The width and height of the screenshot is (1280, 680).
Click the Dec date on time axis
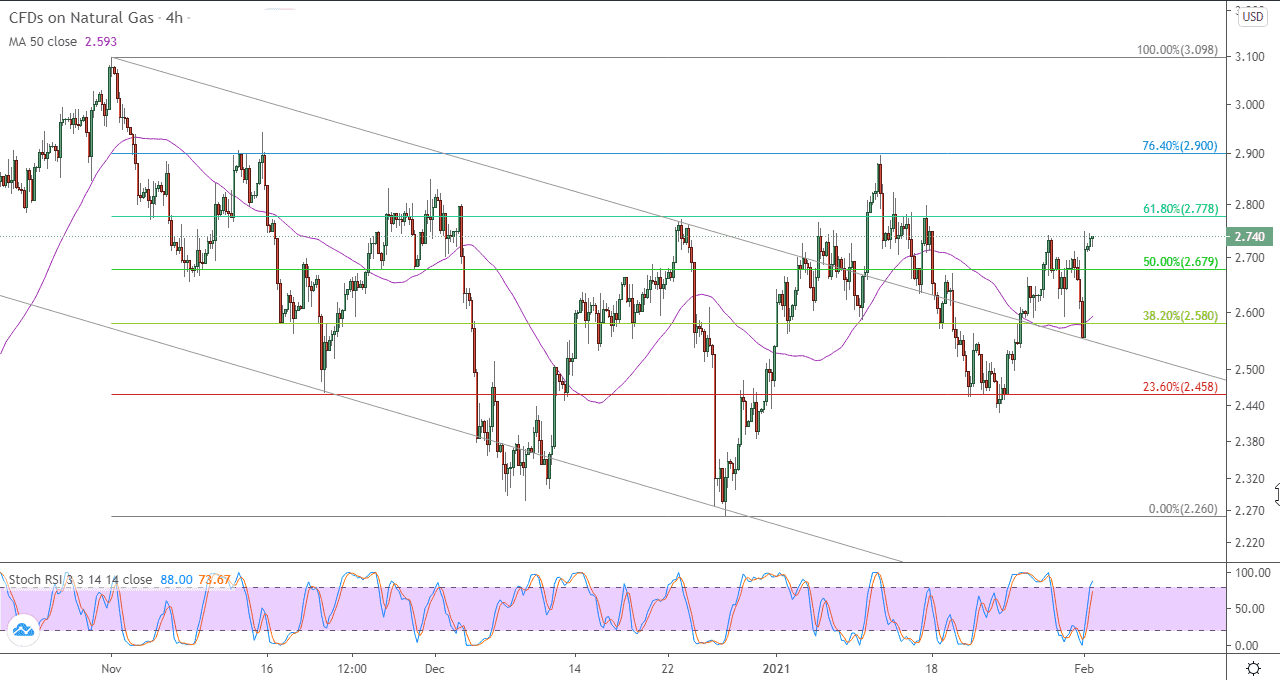(434, 667)
